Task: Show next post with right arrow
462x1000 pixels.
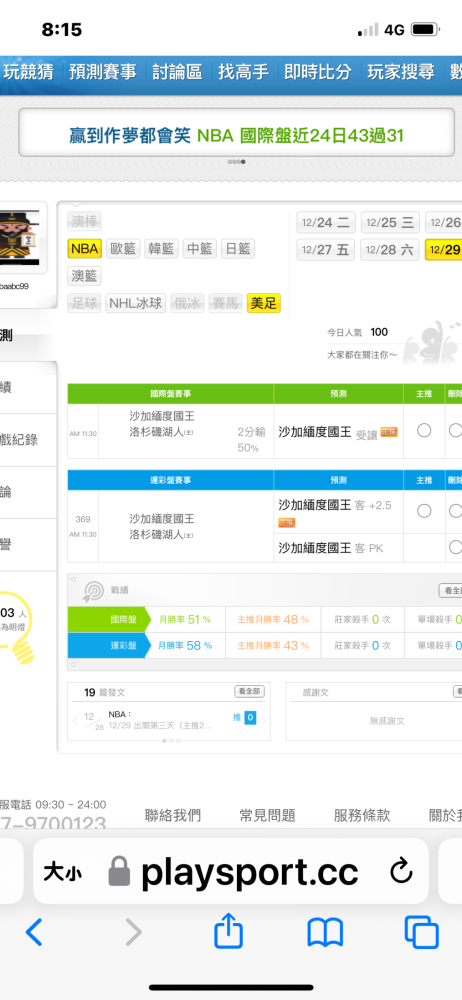Action: pyautogui.click(x=264, y=720)
